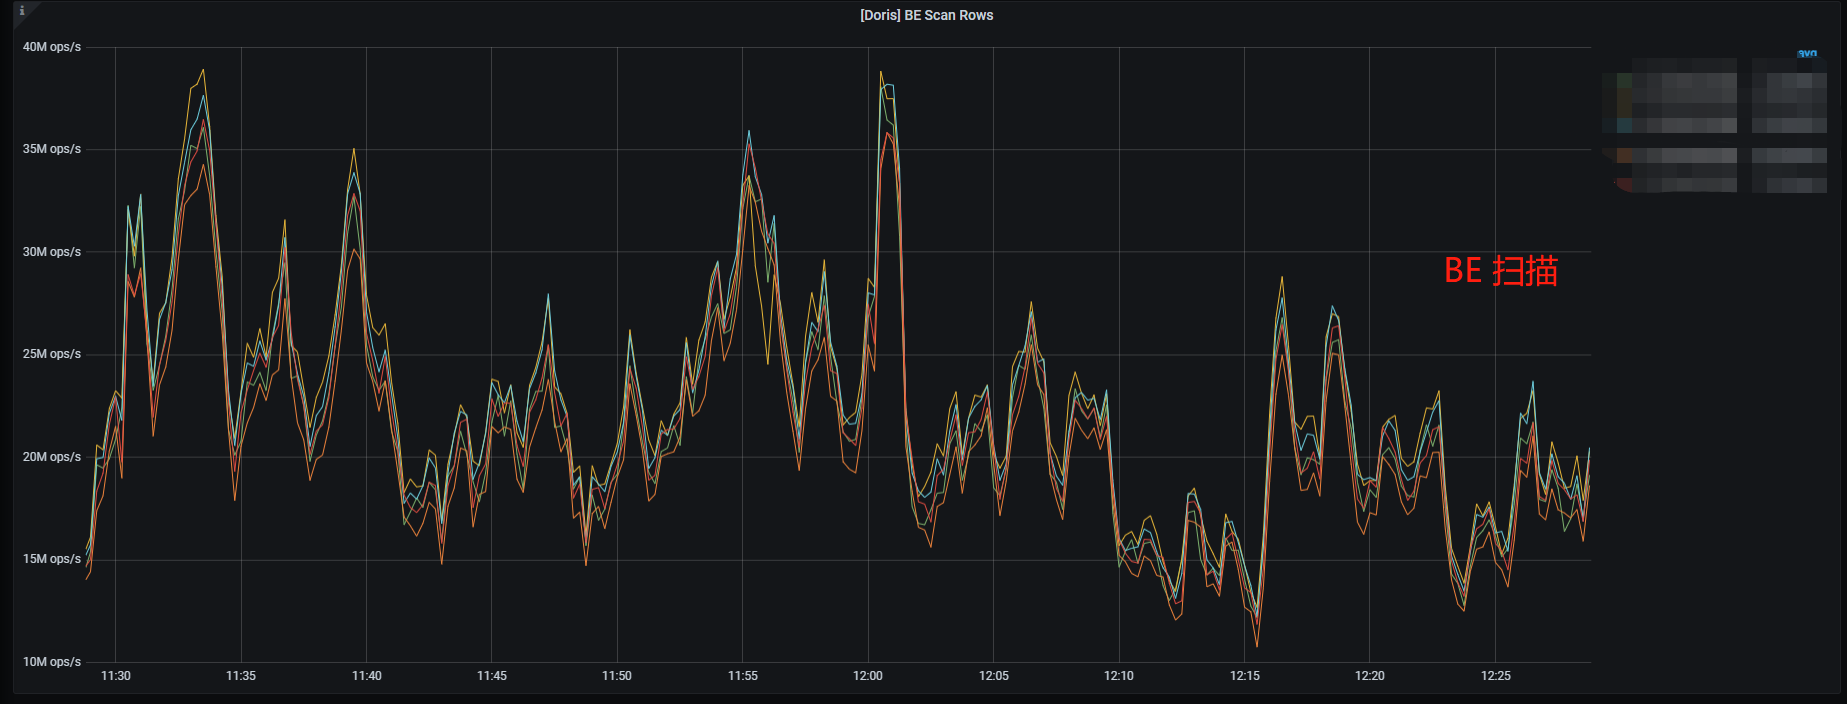Sort legend by the avg column header
This screenshot has width=1847, height=704.
pos(1807,54)
